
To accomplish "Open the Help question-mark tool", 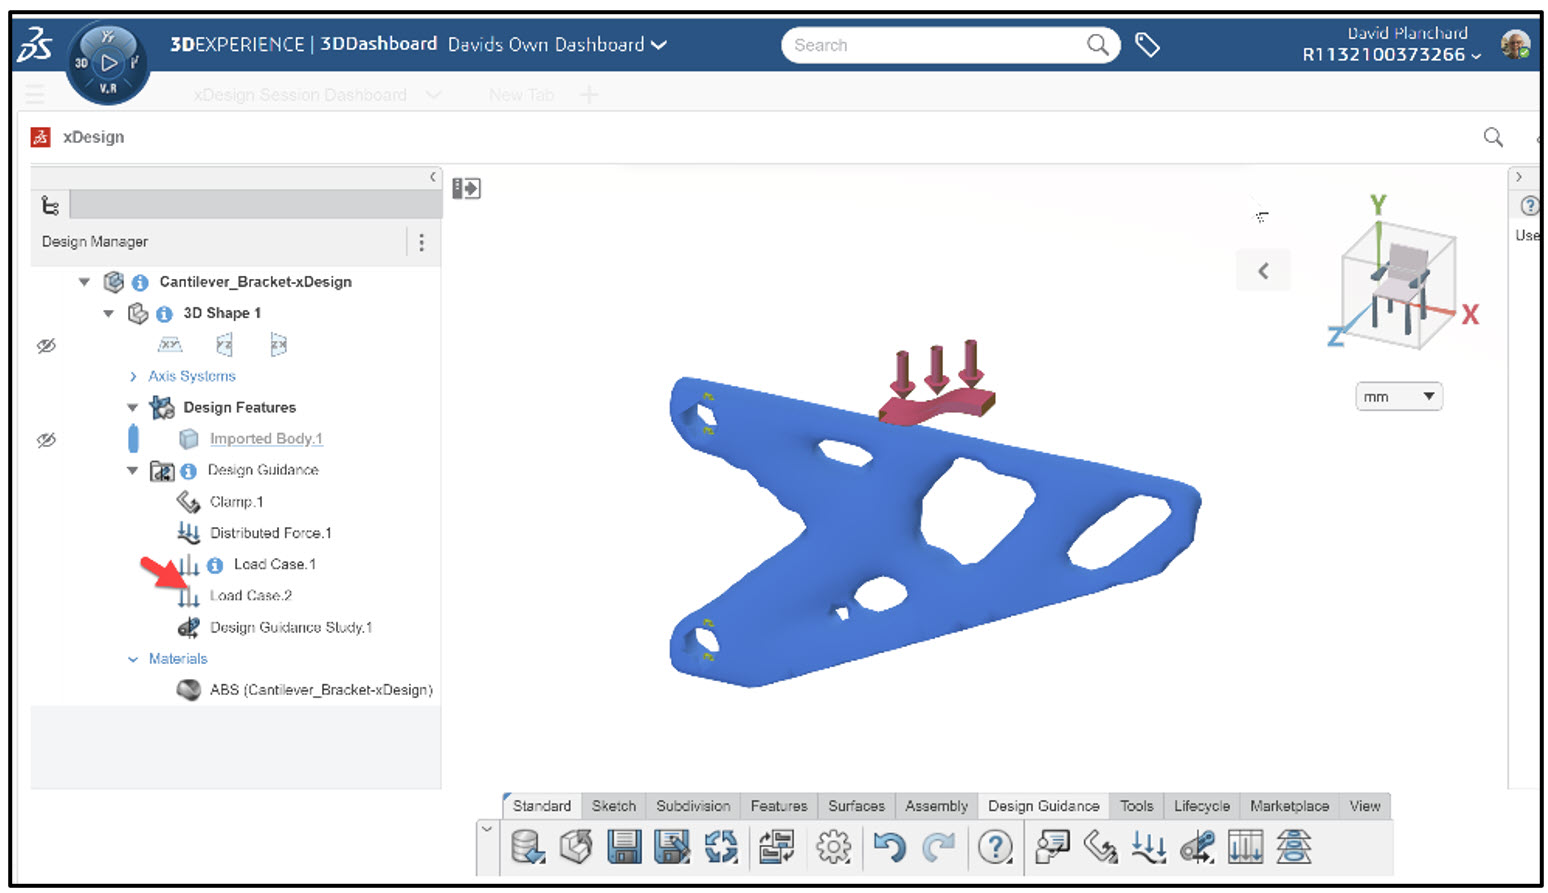I will pos(995,846).
